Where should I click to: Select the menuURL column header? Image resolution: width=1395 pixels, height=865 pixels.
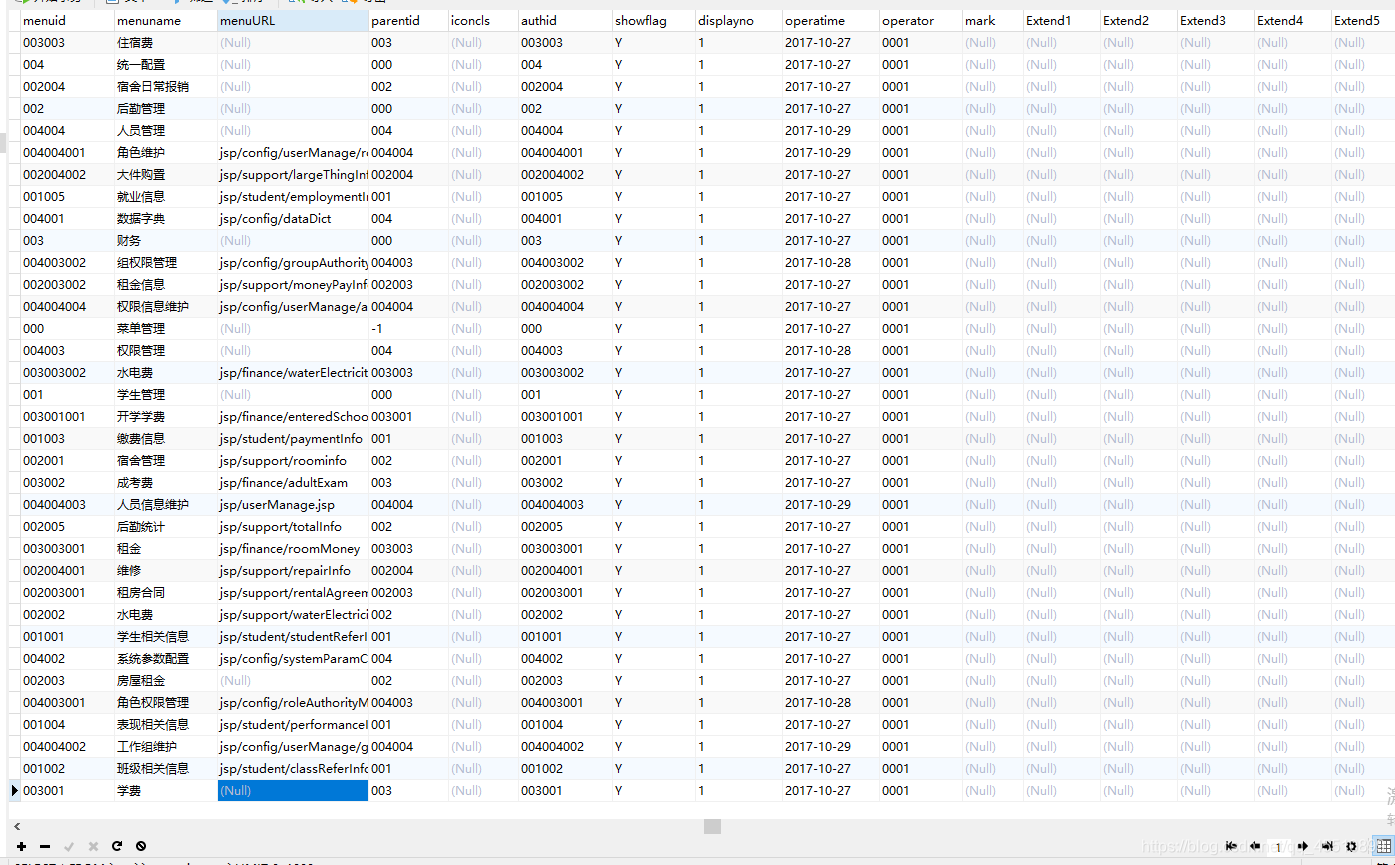(292, 20)
